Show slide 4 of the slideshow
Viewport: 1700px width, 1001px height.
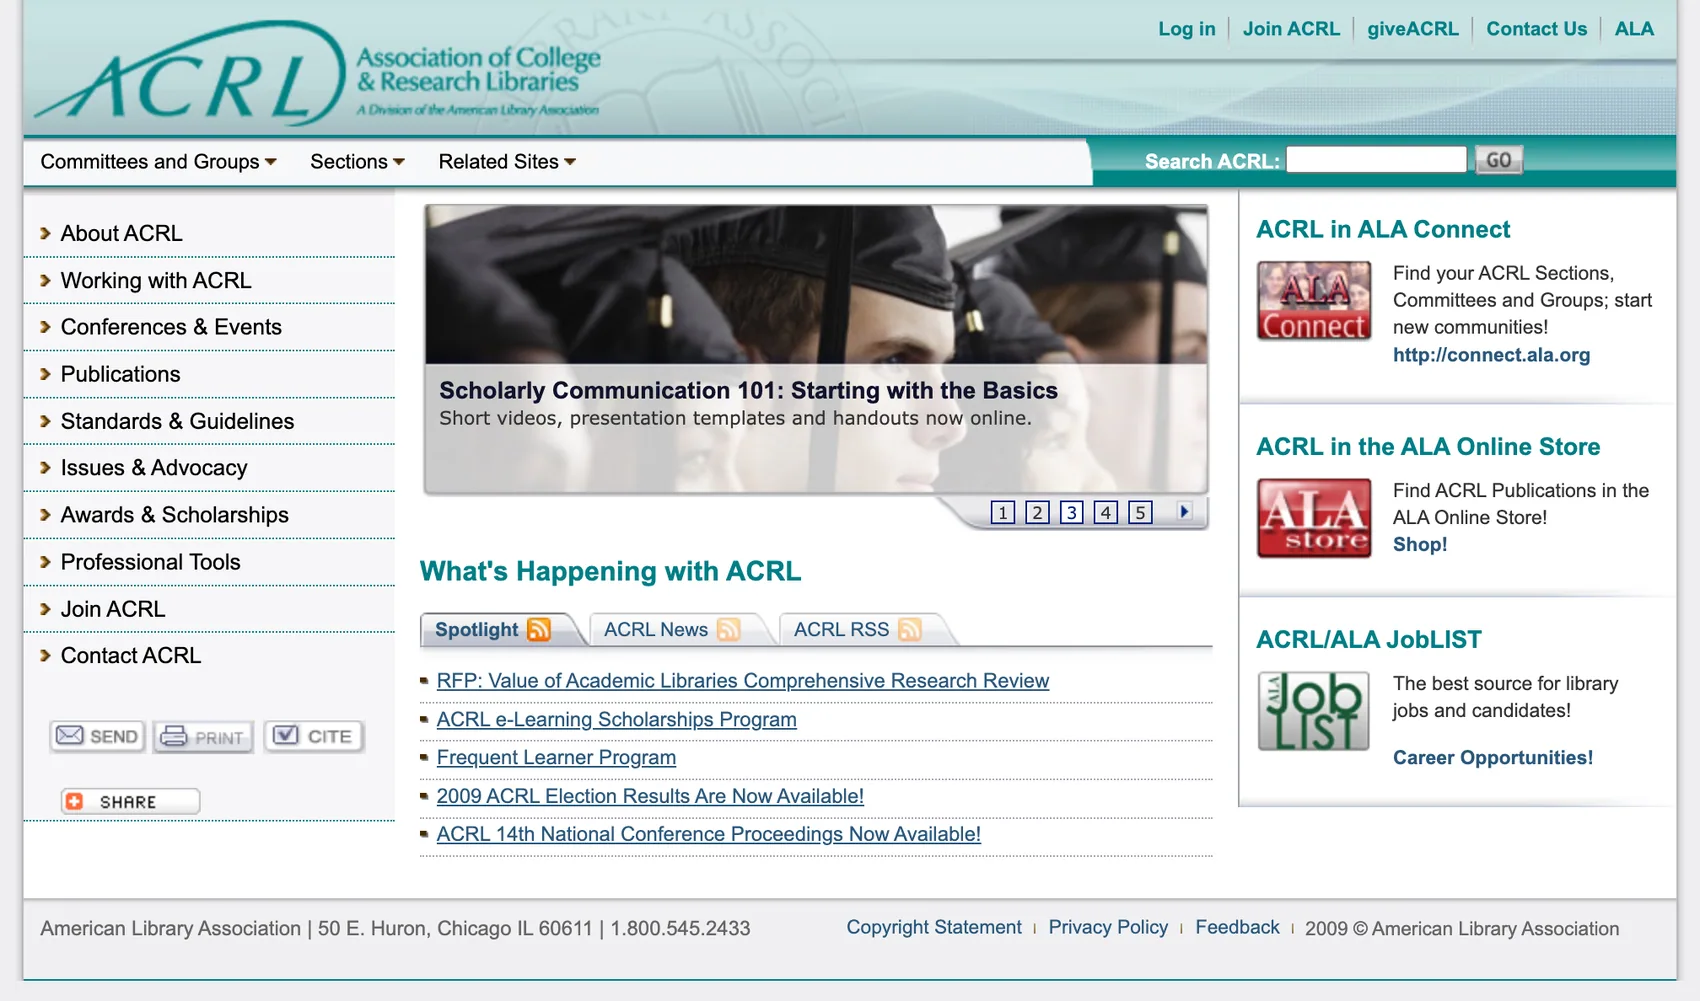click(x=1106, y=512)
